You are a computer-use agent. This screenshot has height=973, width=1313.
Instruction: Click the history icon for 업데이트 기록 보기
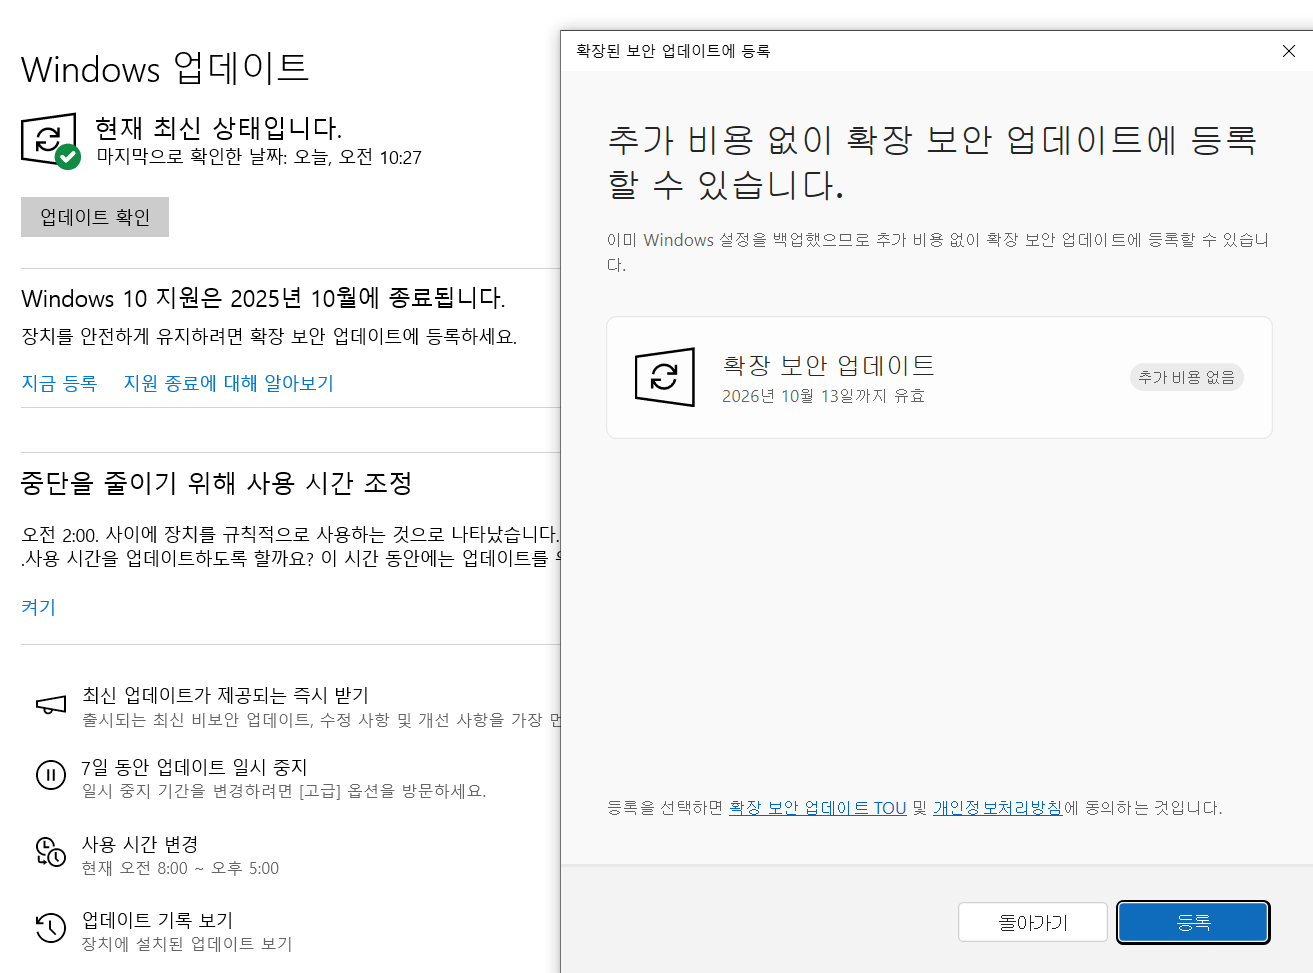coord(51,928)
